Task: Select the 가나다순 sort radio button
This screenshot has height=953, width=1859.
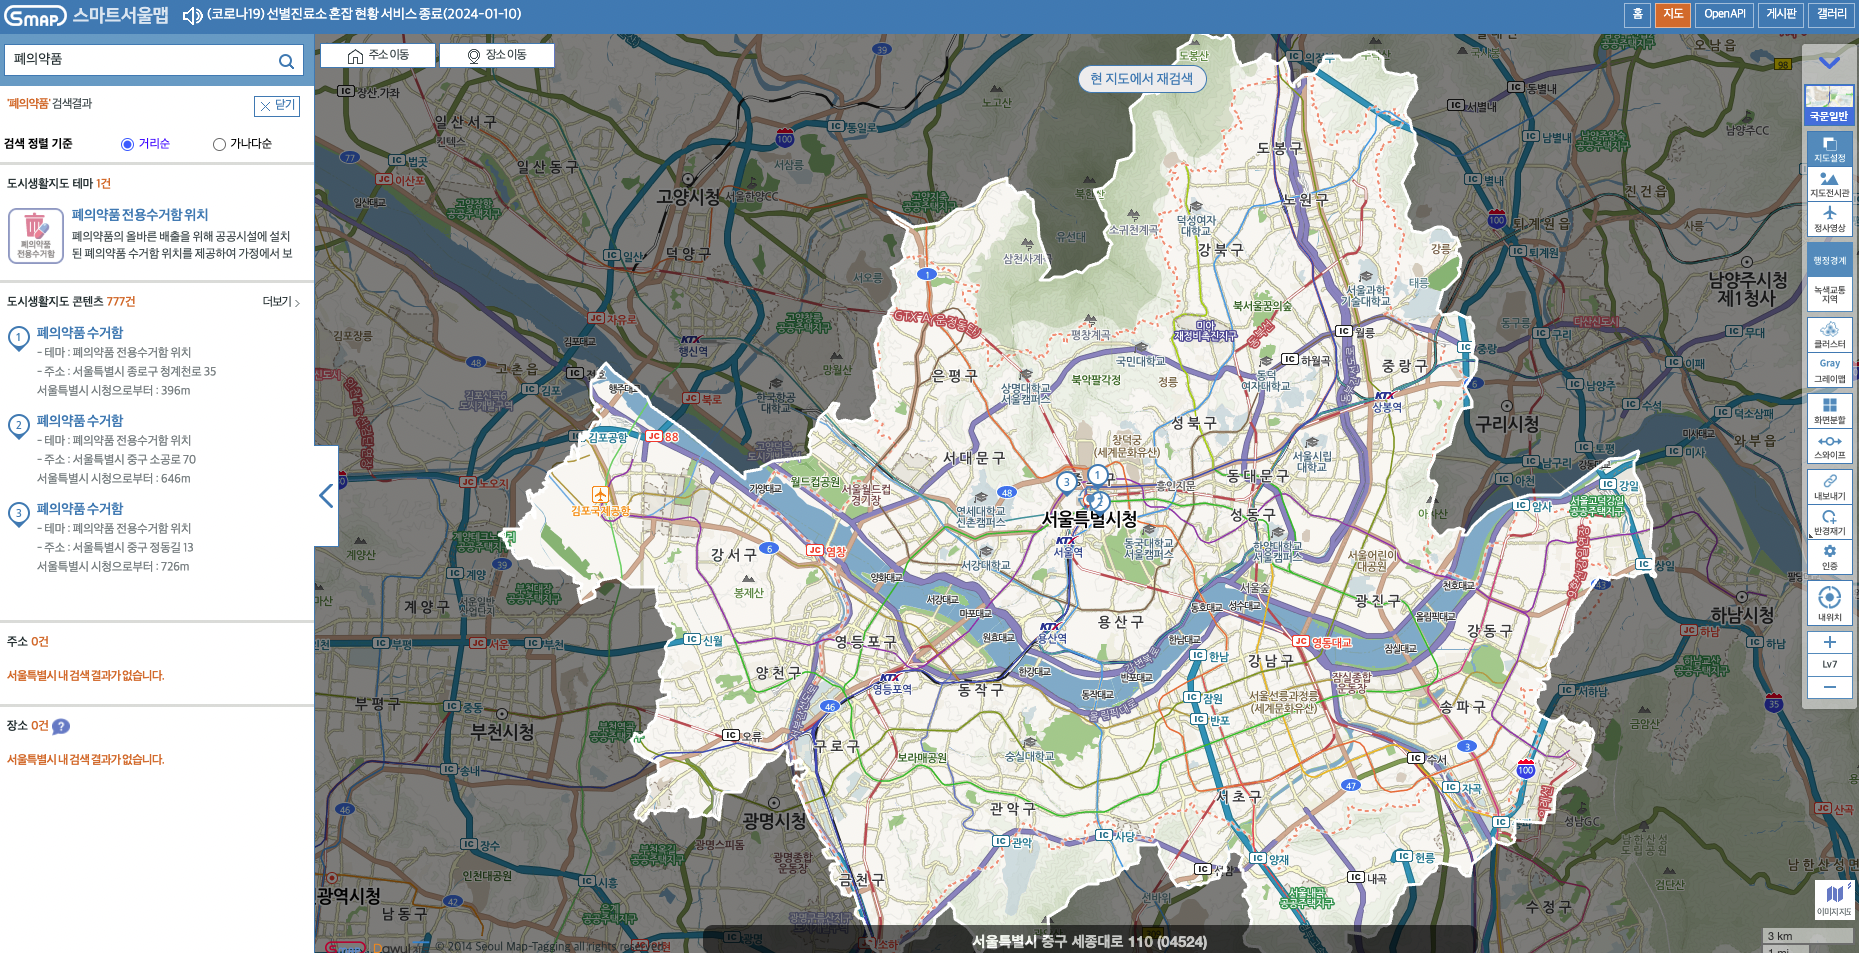Action: pyautogui.click(x=219, y=144)
